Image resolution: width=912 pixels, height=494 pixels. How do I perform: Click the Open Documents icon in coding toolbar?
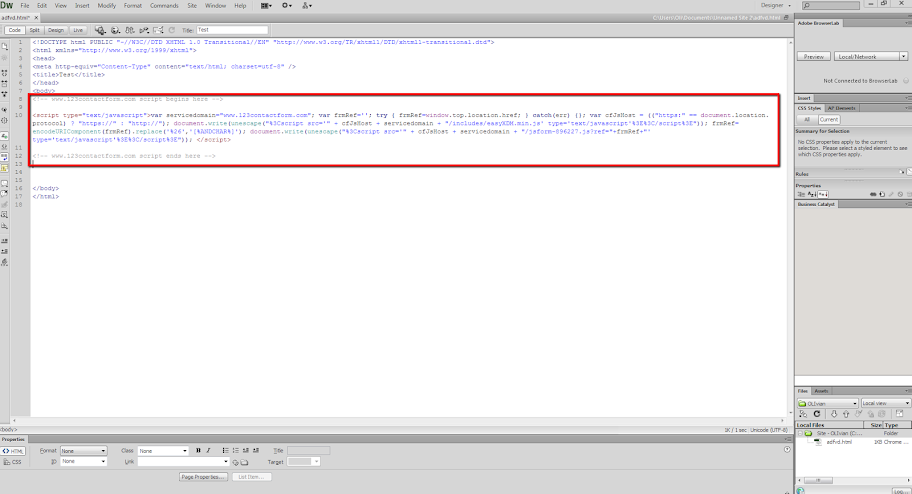[x=5, y=47]
